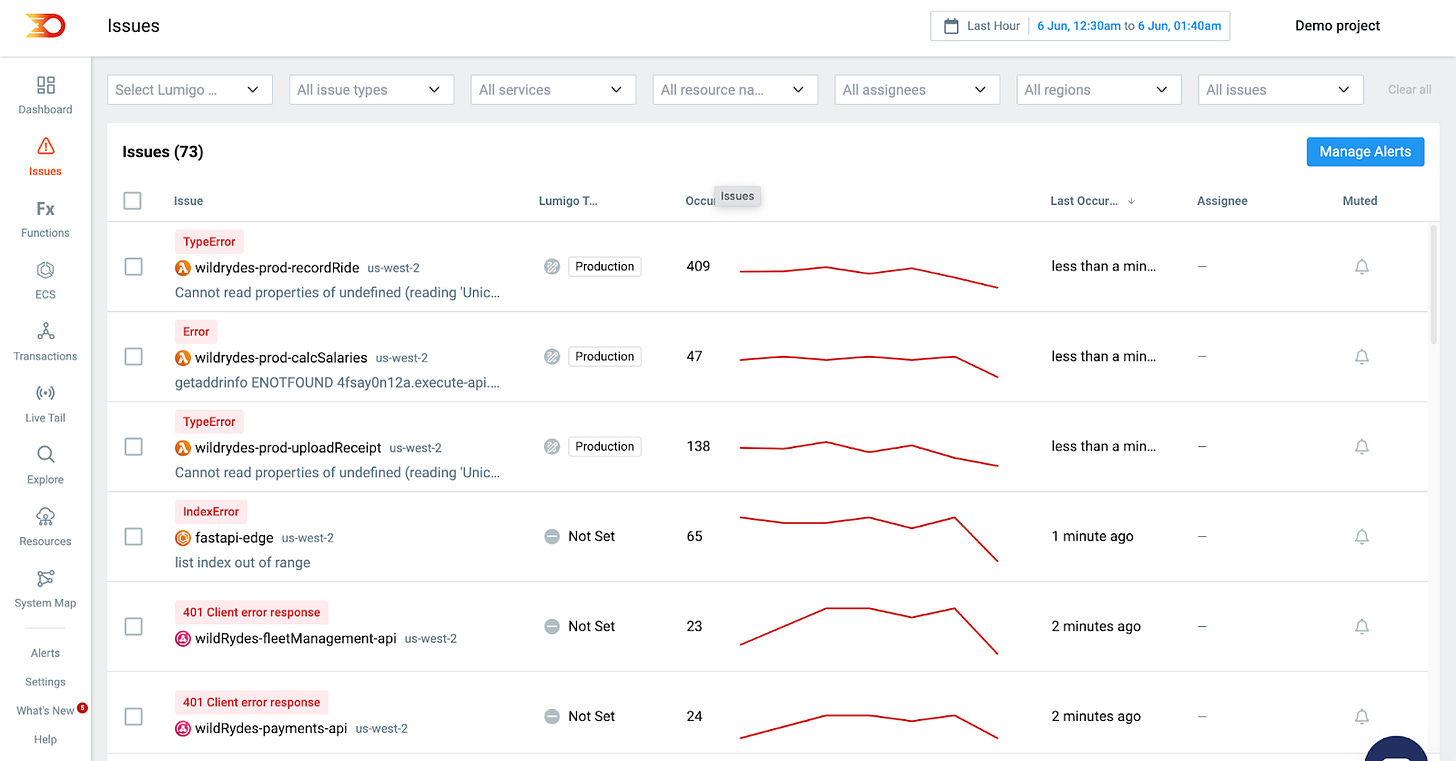Open the Functions Fx icon
Screen dimensions: 1456x761
45,209
